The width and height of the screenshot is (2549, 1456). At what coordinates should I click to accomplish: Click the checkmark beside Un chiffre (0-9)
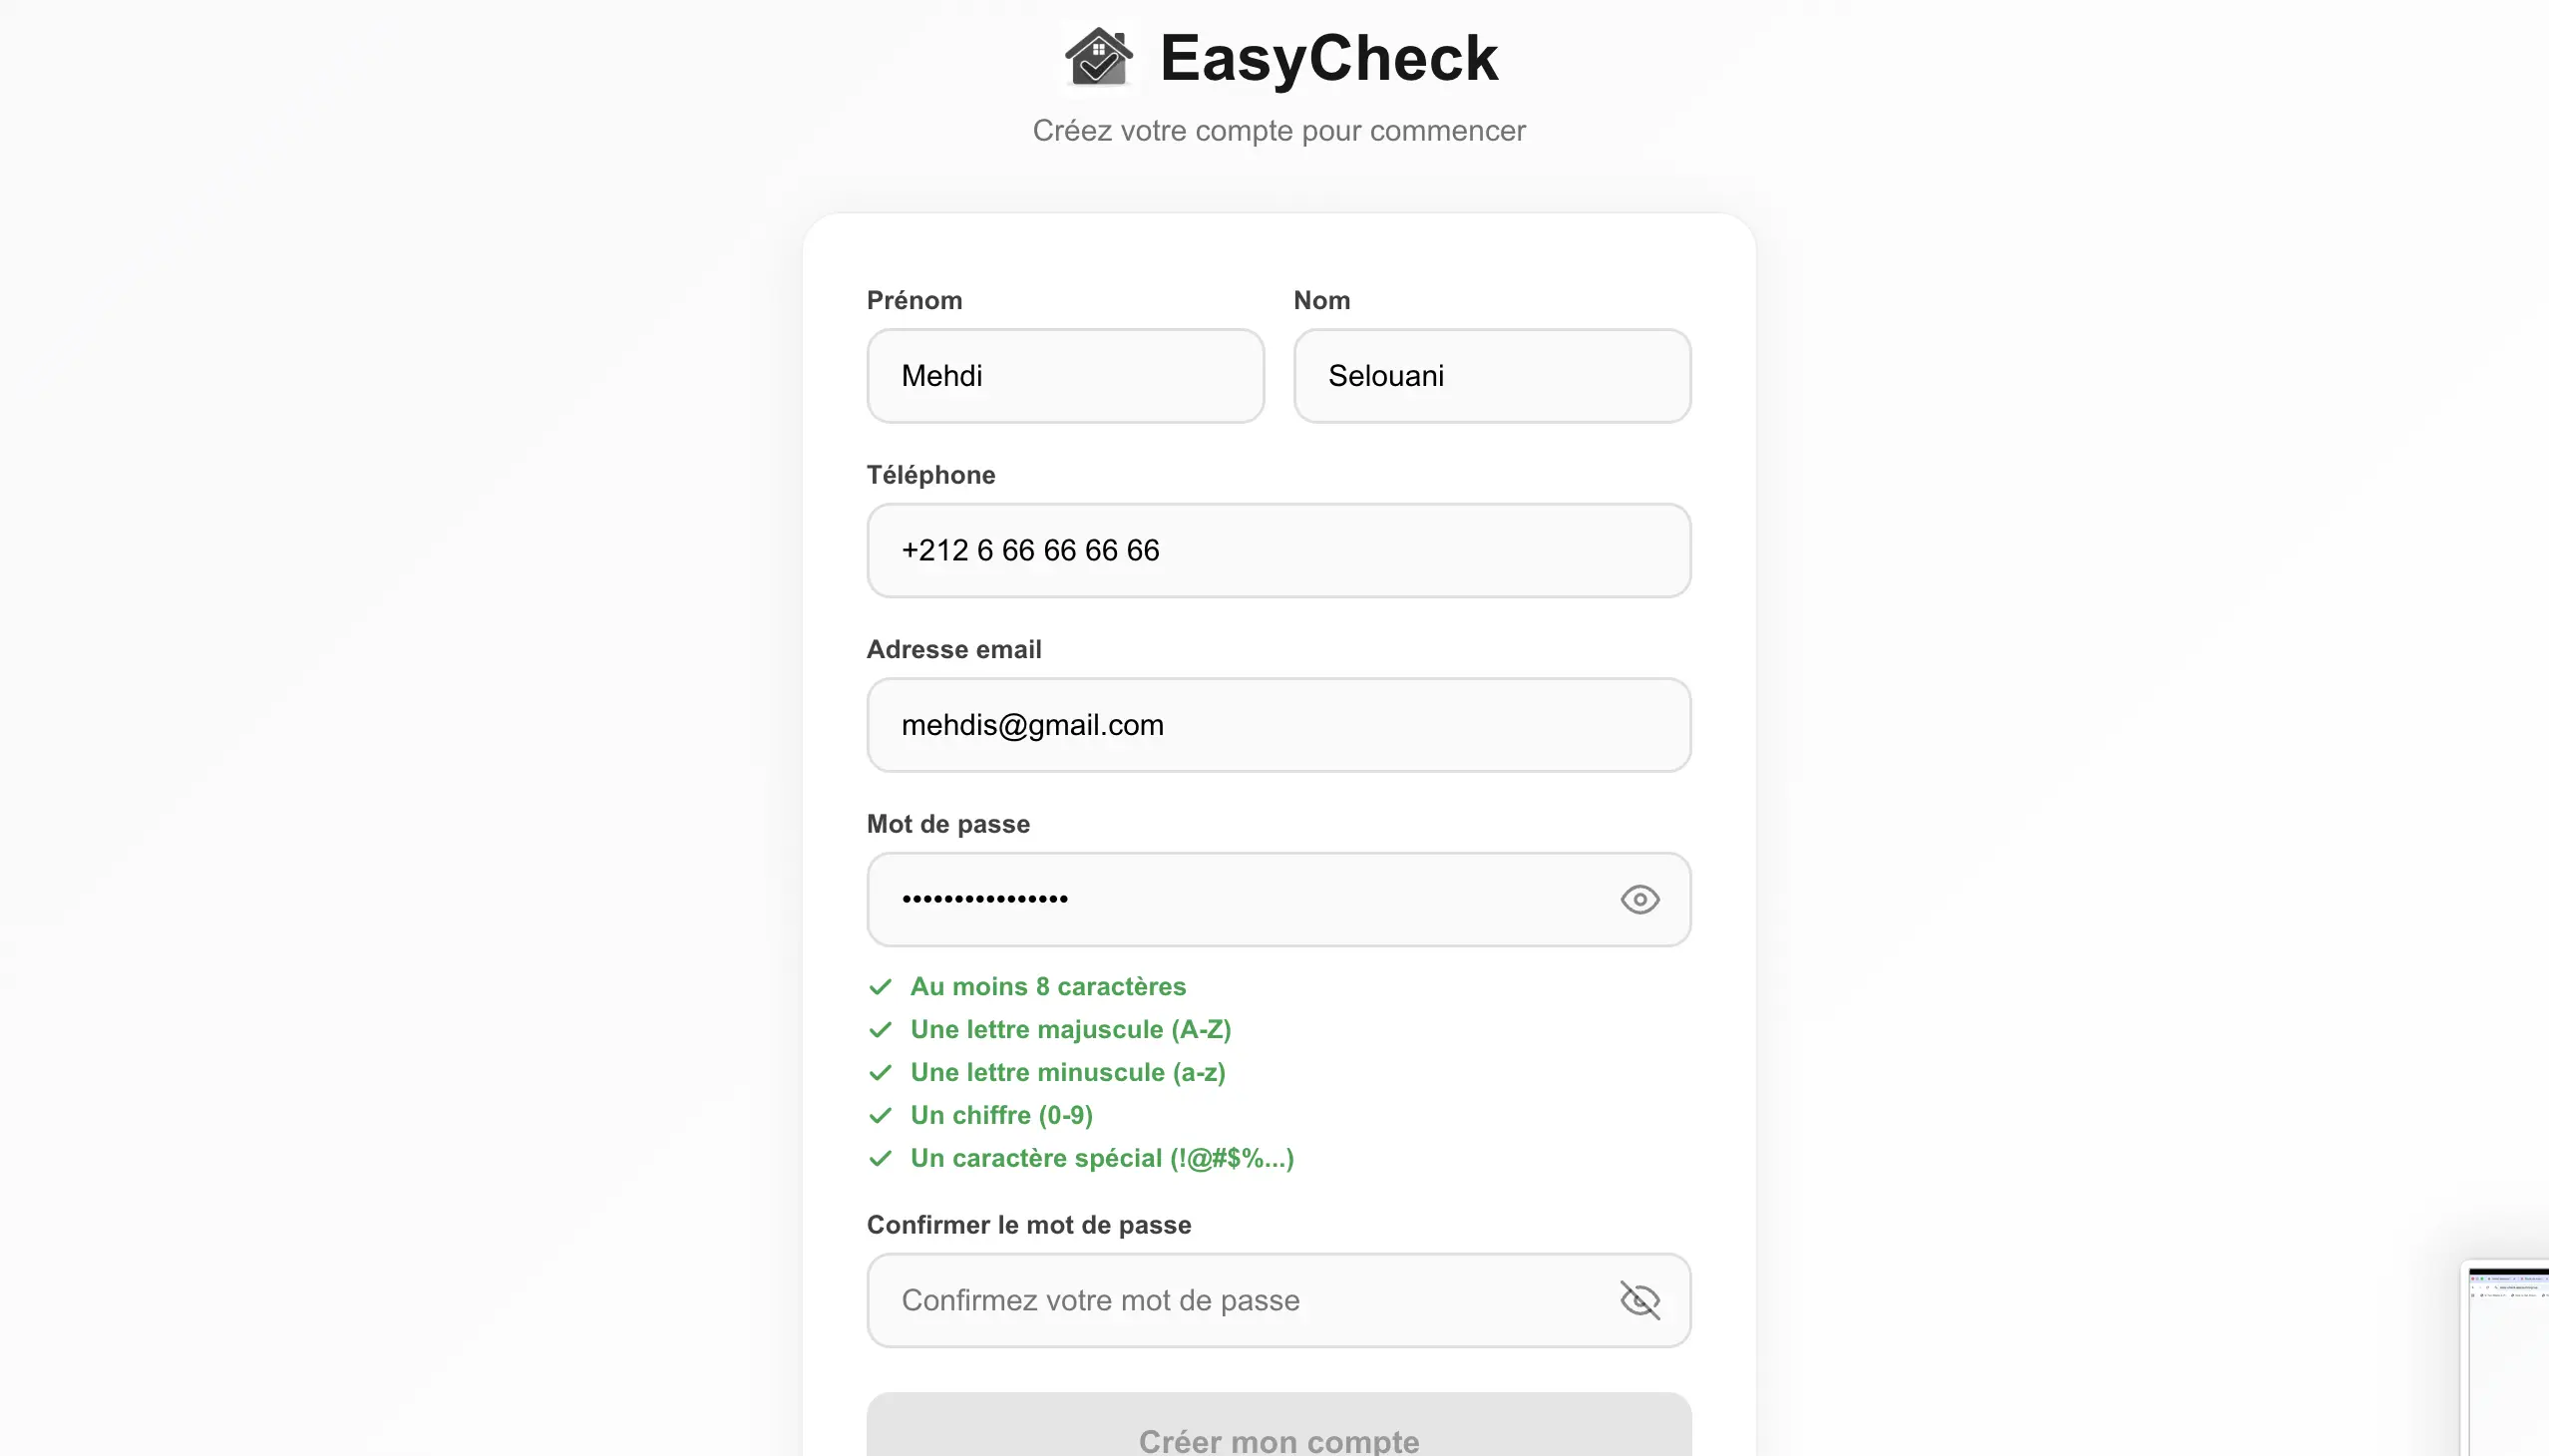pos(880,1116)
